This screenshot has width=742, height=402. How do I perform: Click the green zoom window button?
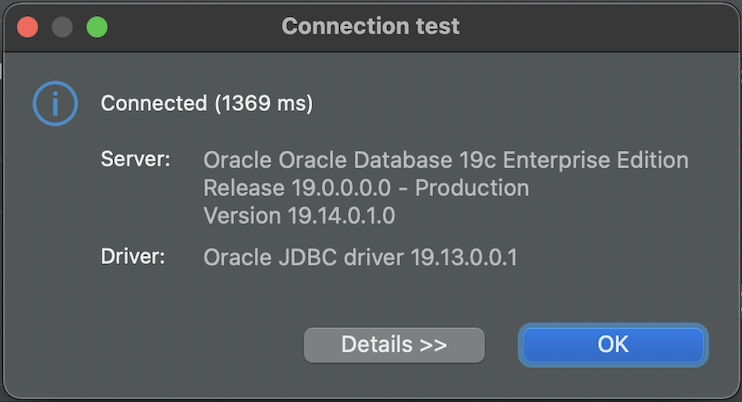click(97, 27)
